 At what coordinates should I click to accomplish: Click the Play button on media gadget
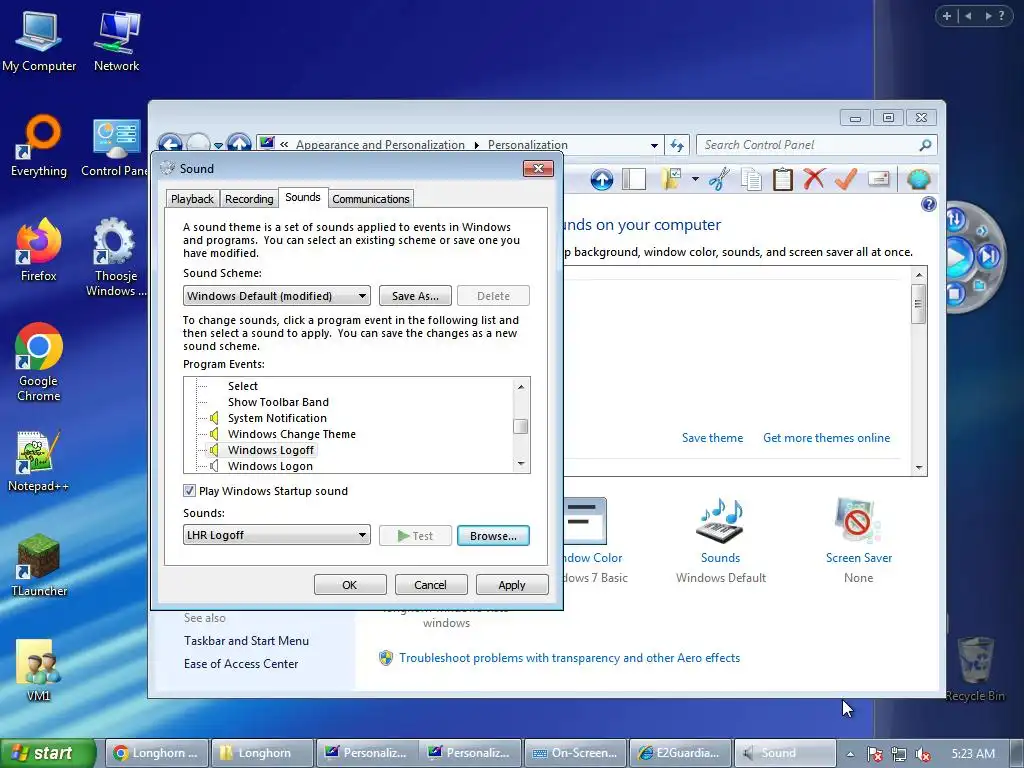[x=959, y=257]
